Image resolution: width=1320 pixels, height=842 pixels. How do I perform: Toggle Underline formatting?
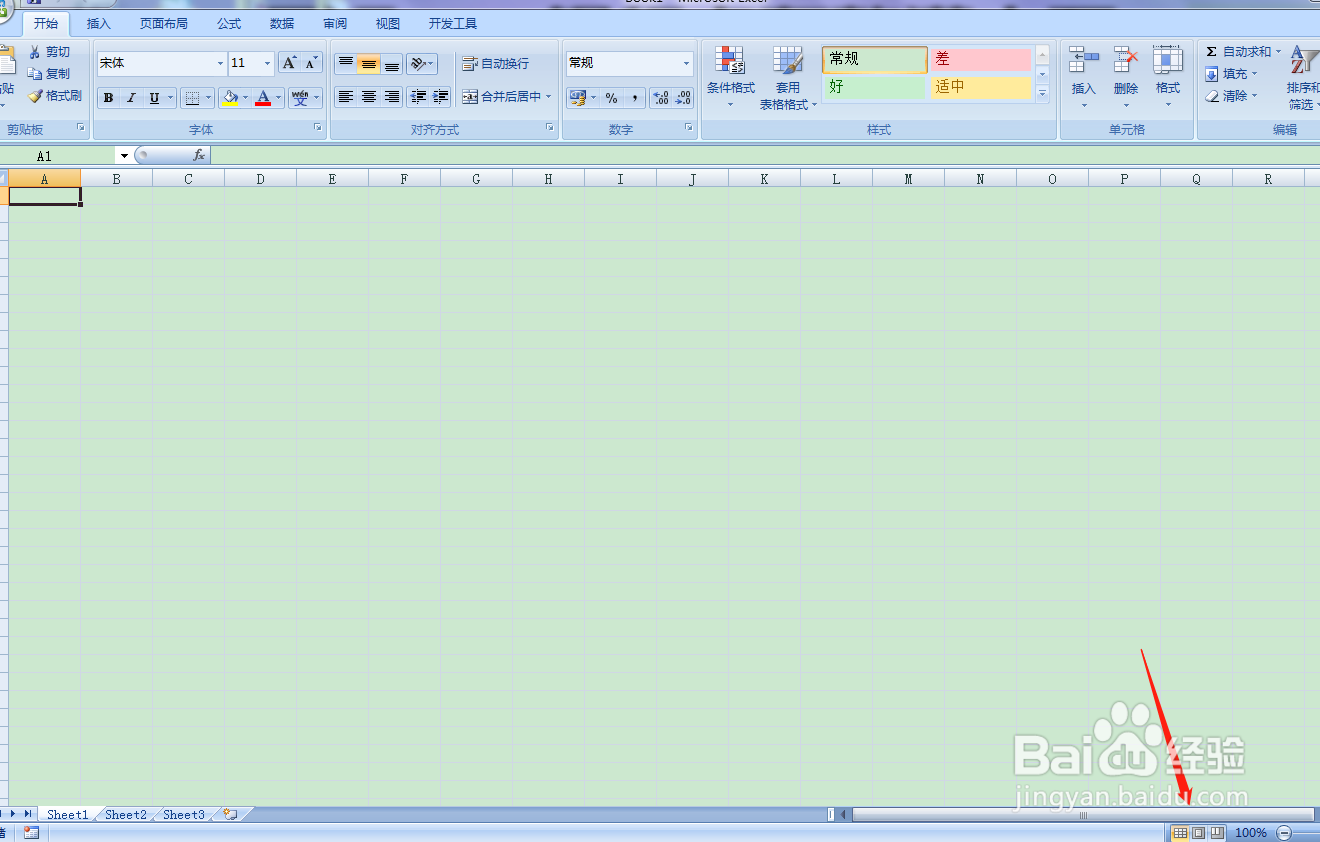pos(154,98)
